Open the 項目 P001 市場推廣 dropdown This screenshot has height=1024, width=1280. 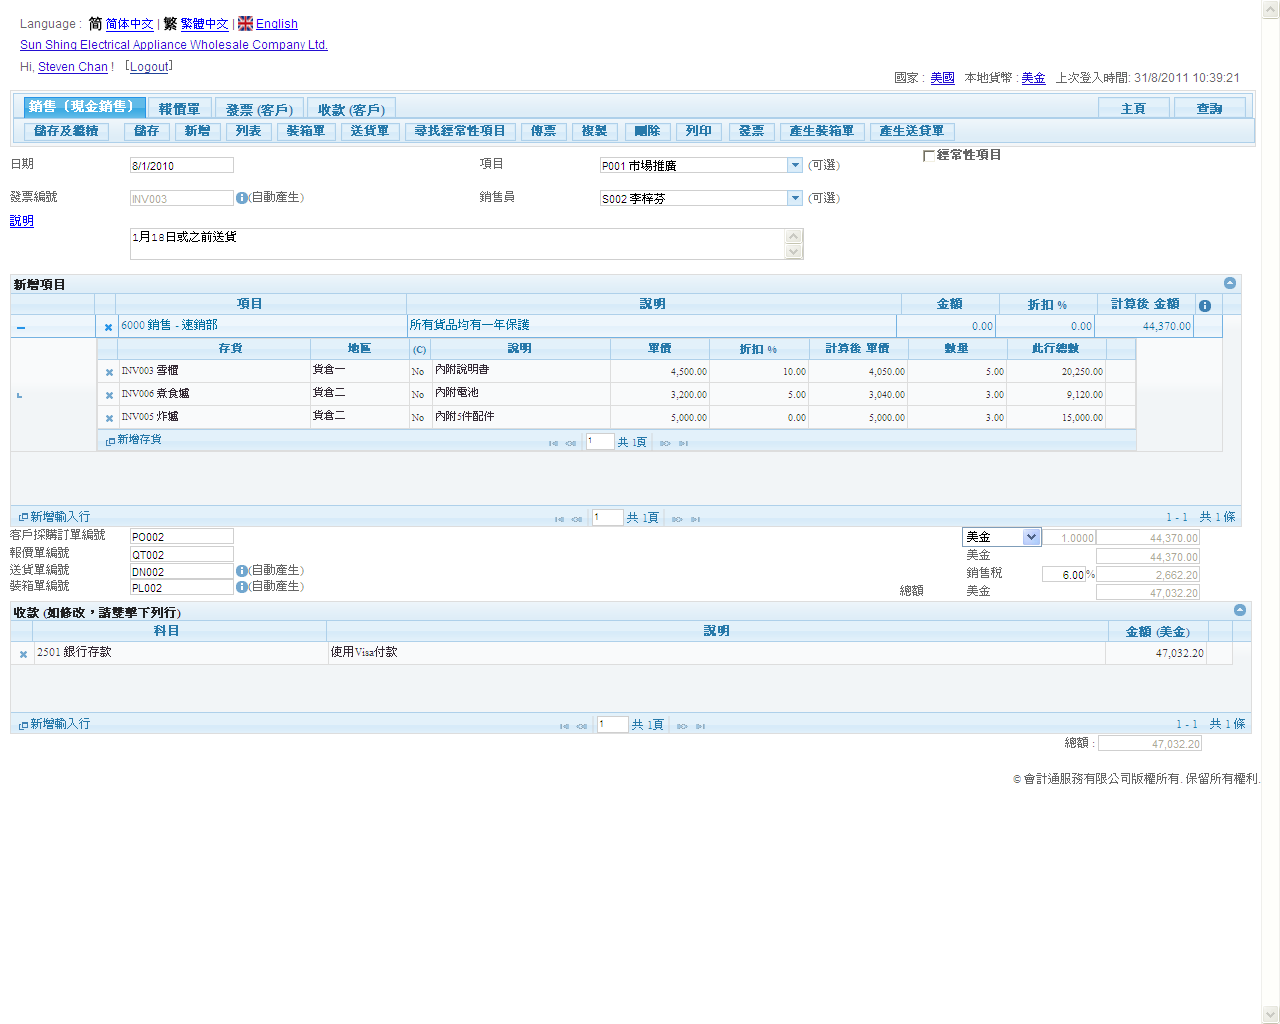click(x=795, y=165)
